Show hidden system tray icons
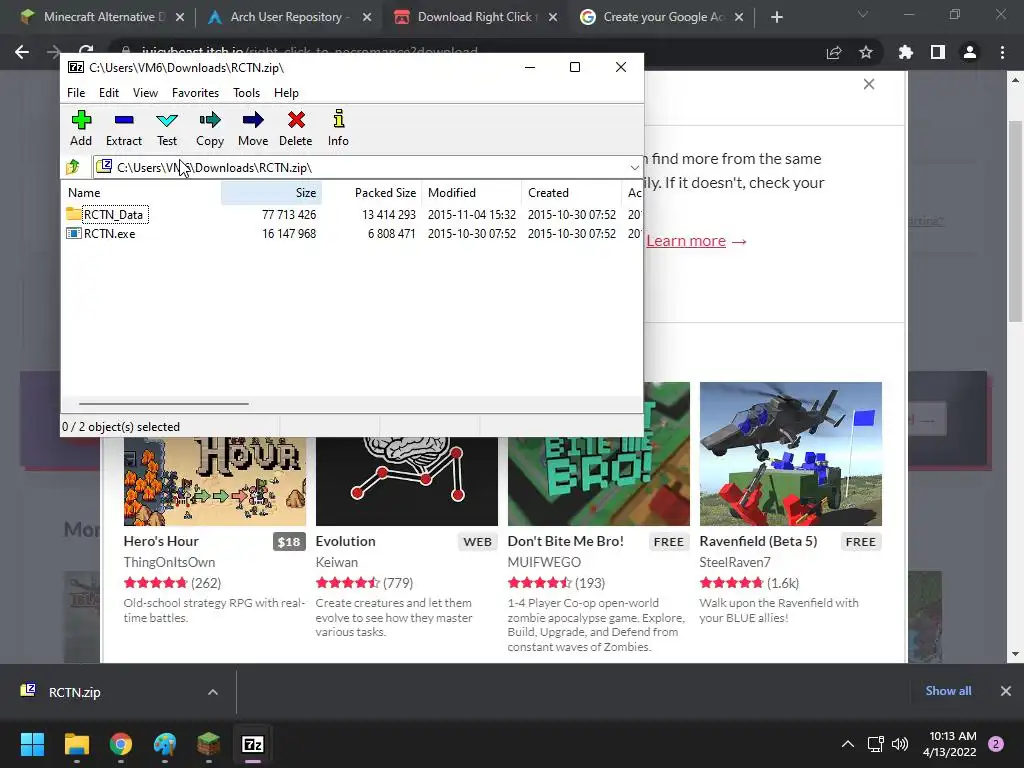Screen dimensions: 1024x768 848,744
